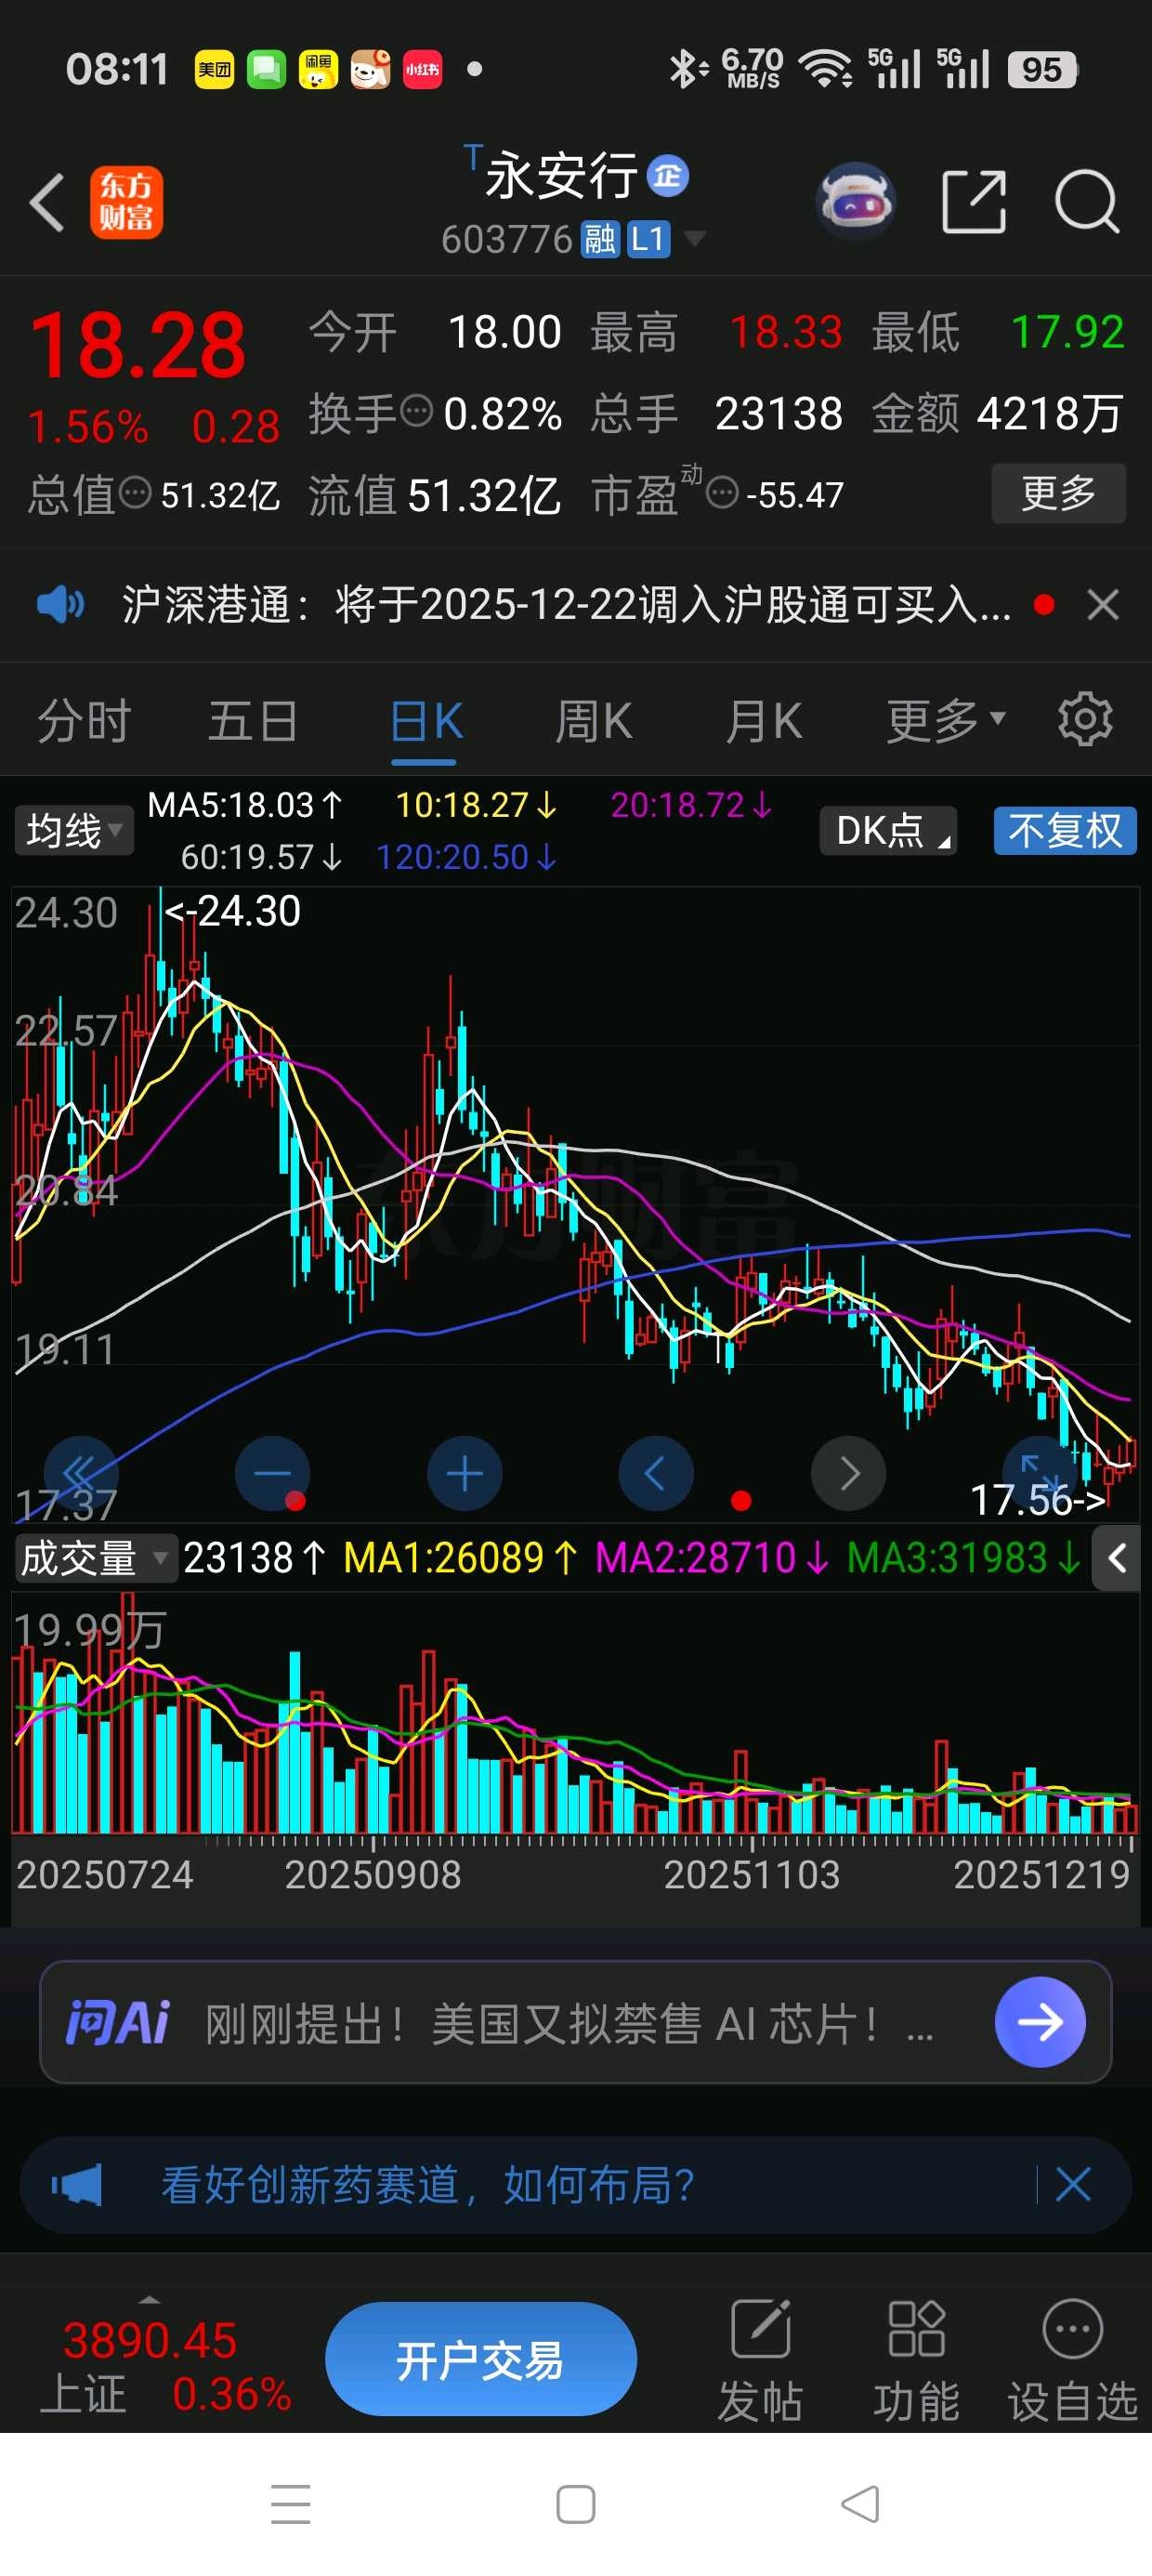Switch to the 五日 tab

coord(253,721)
